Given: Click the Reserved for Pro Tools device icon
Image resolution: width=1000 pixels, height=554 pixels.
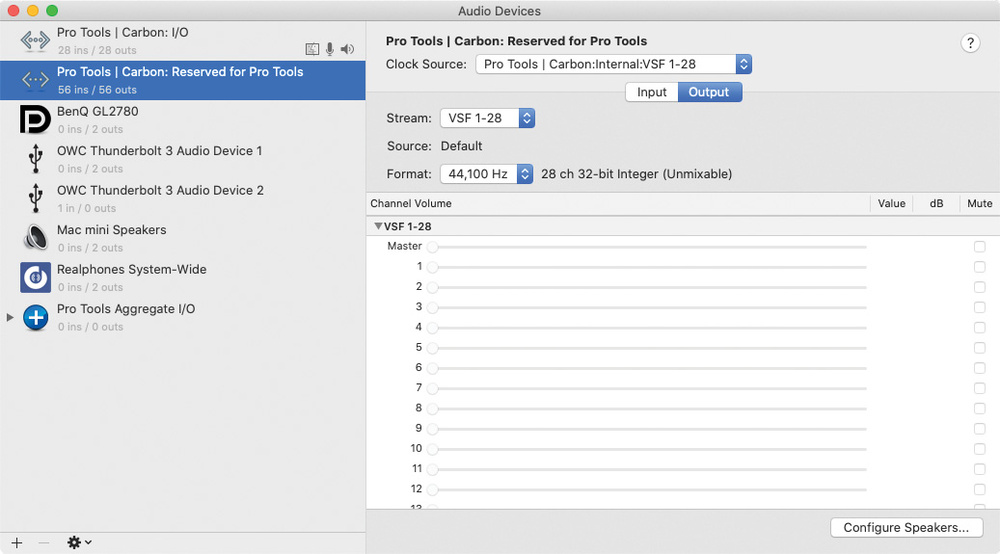Looking at the screenshot, I should coord(35,80).
